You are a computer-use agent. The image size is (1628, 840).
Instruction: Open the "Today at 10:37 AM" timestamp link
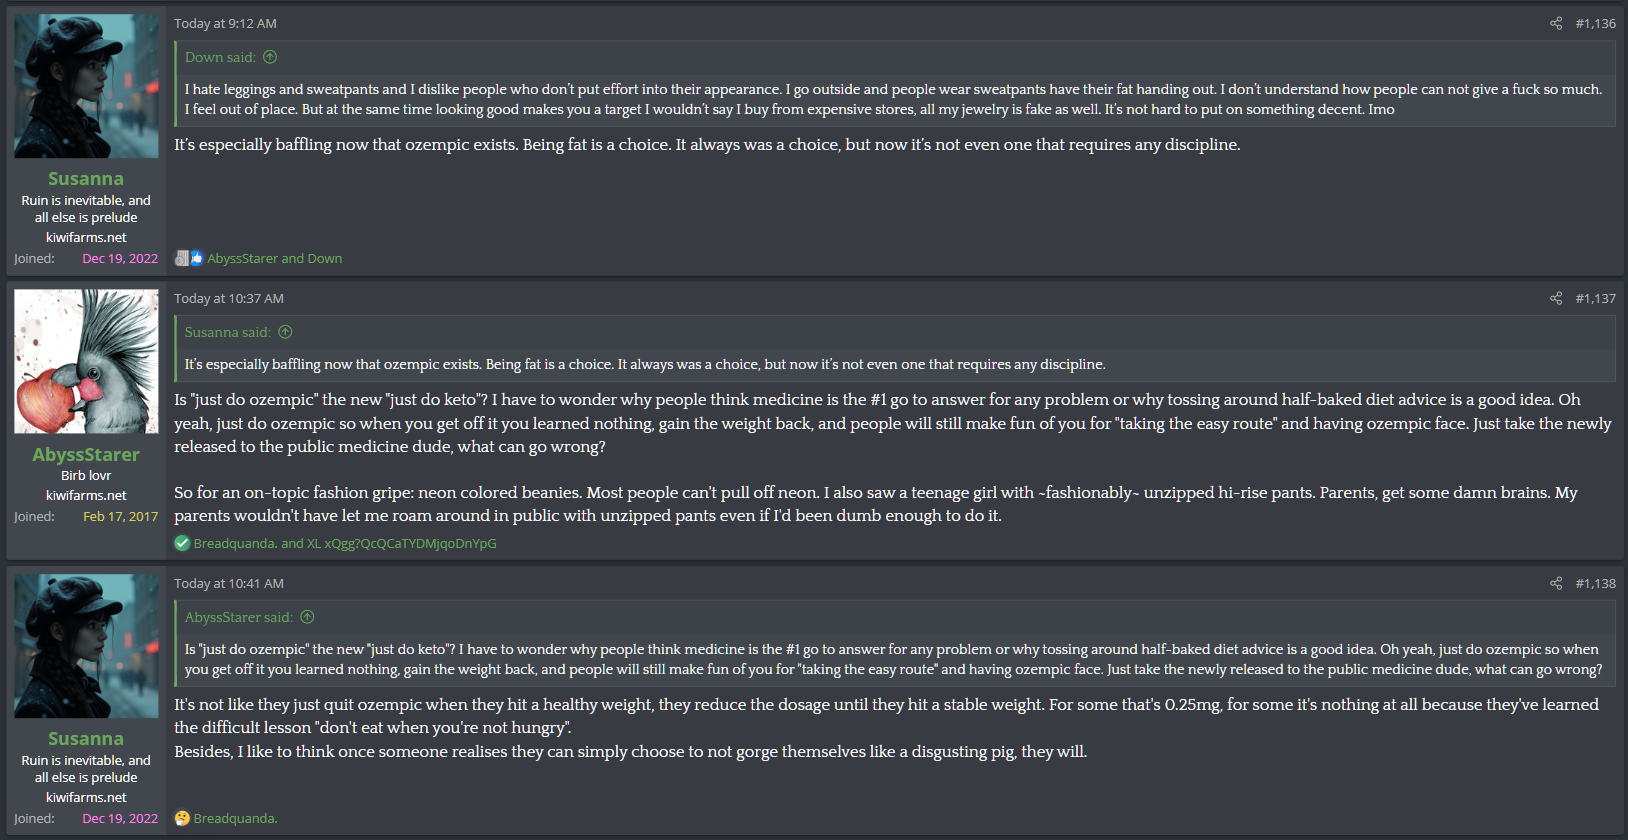click(229, 298)
